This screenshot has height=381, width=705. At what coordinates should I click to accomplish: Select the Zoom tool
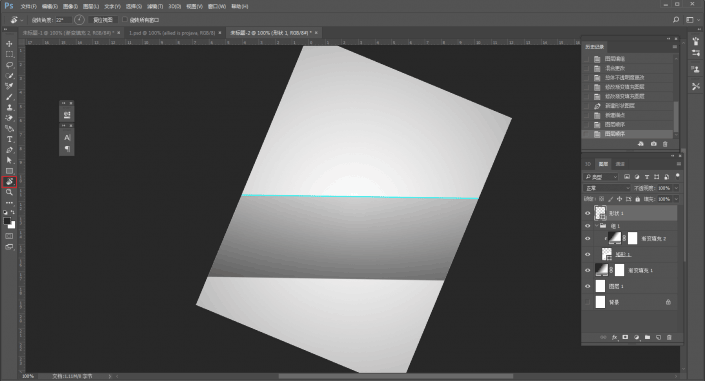(9, 193)
